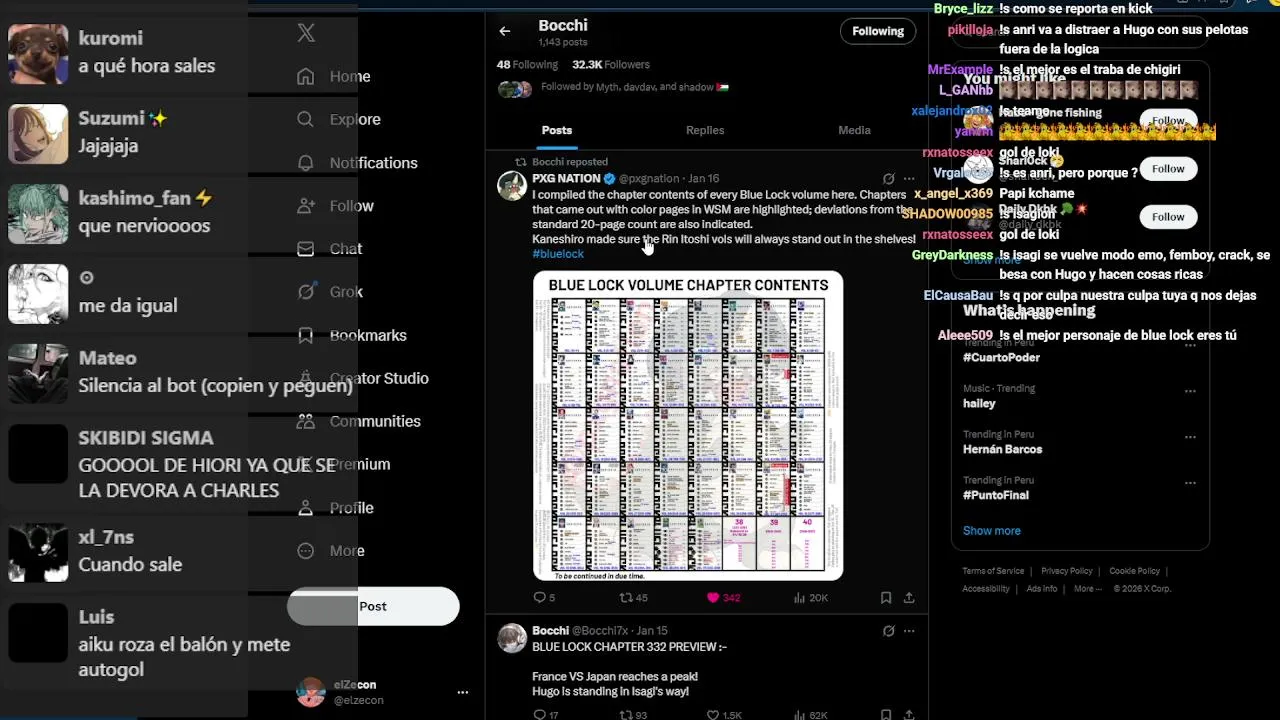Switch to the Media tab
1280x720 pixels.
coord(854,130)
